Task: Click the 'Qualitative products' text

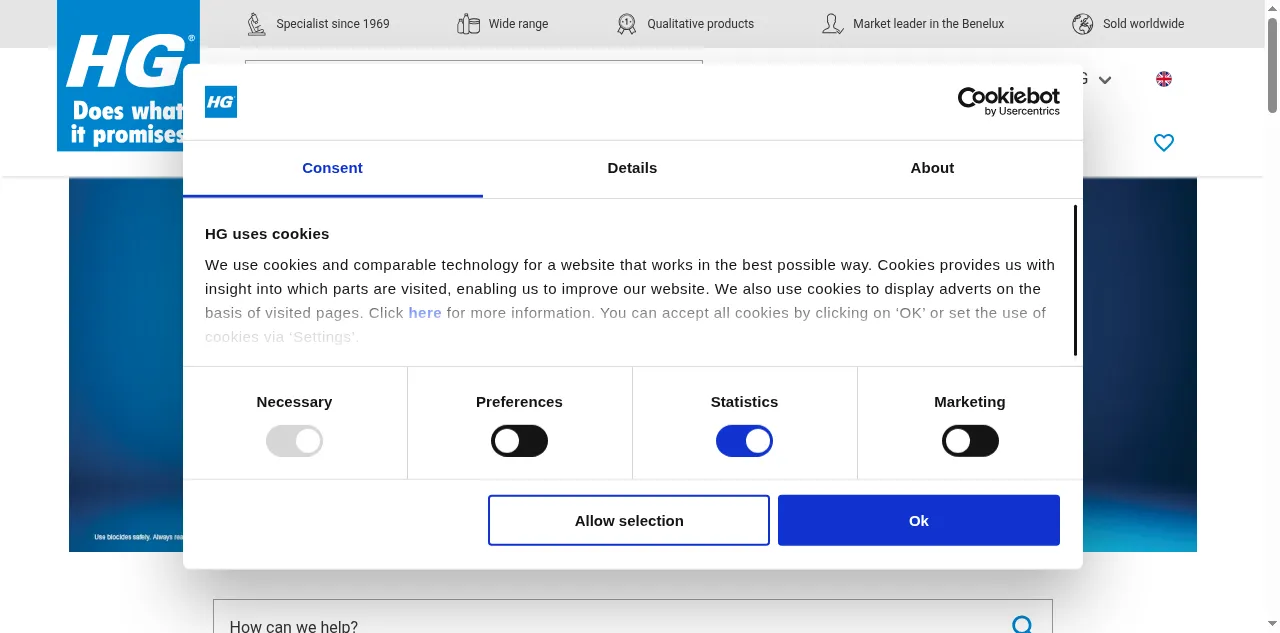Action: (700, 24)
